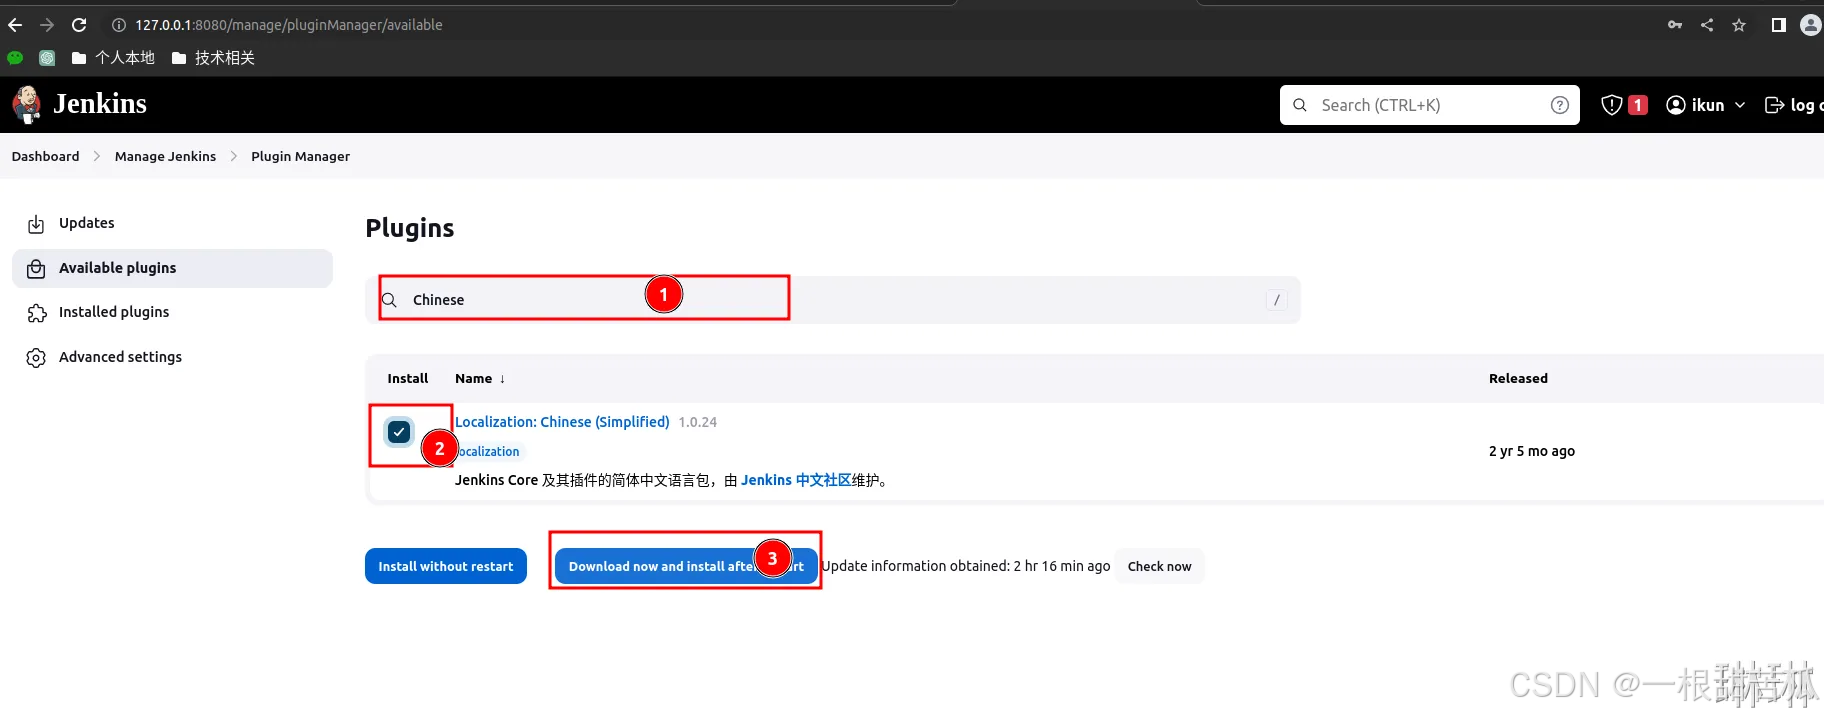Click the search help question mark icon
Image resolution: width=1824 pixels, height=717 pixels.
1560,105
